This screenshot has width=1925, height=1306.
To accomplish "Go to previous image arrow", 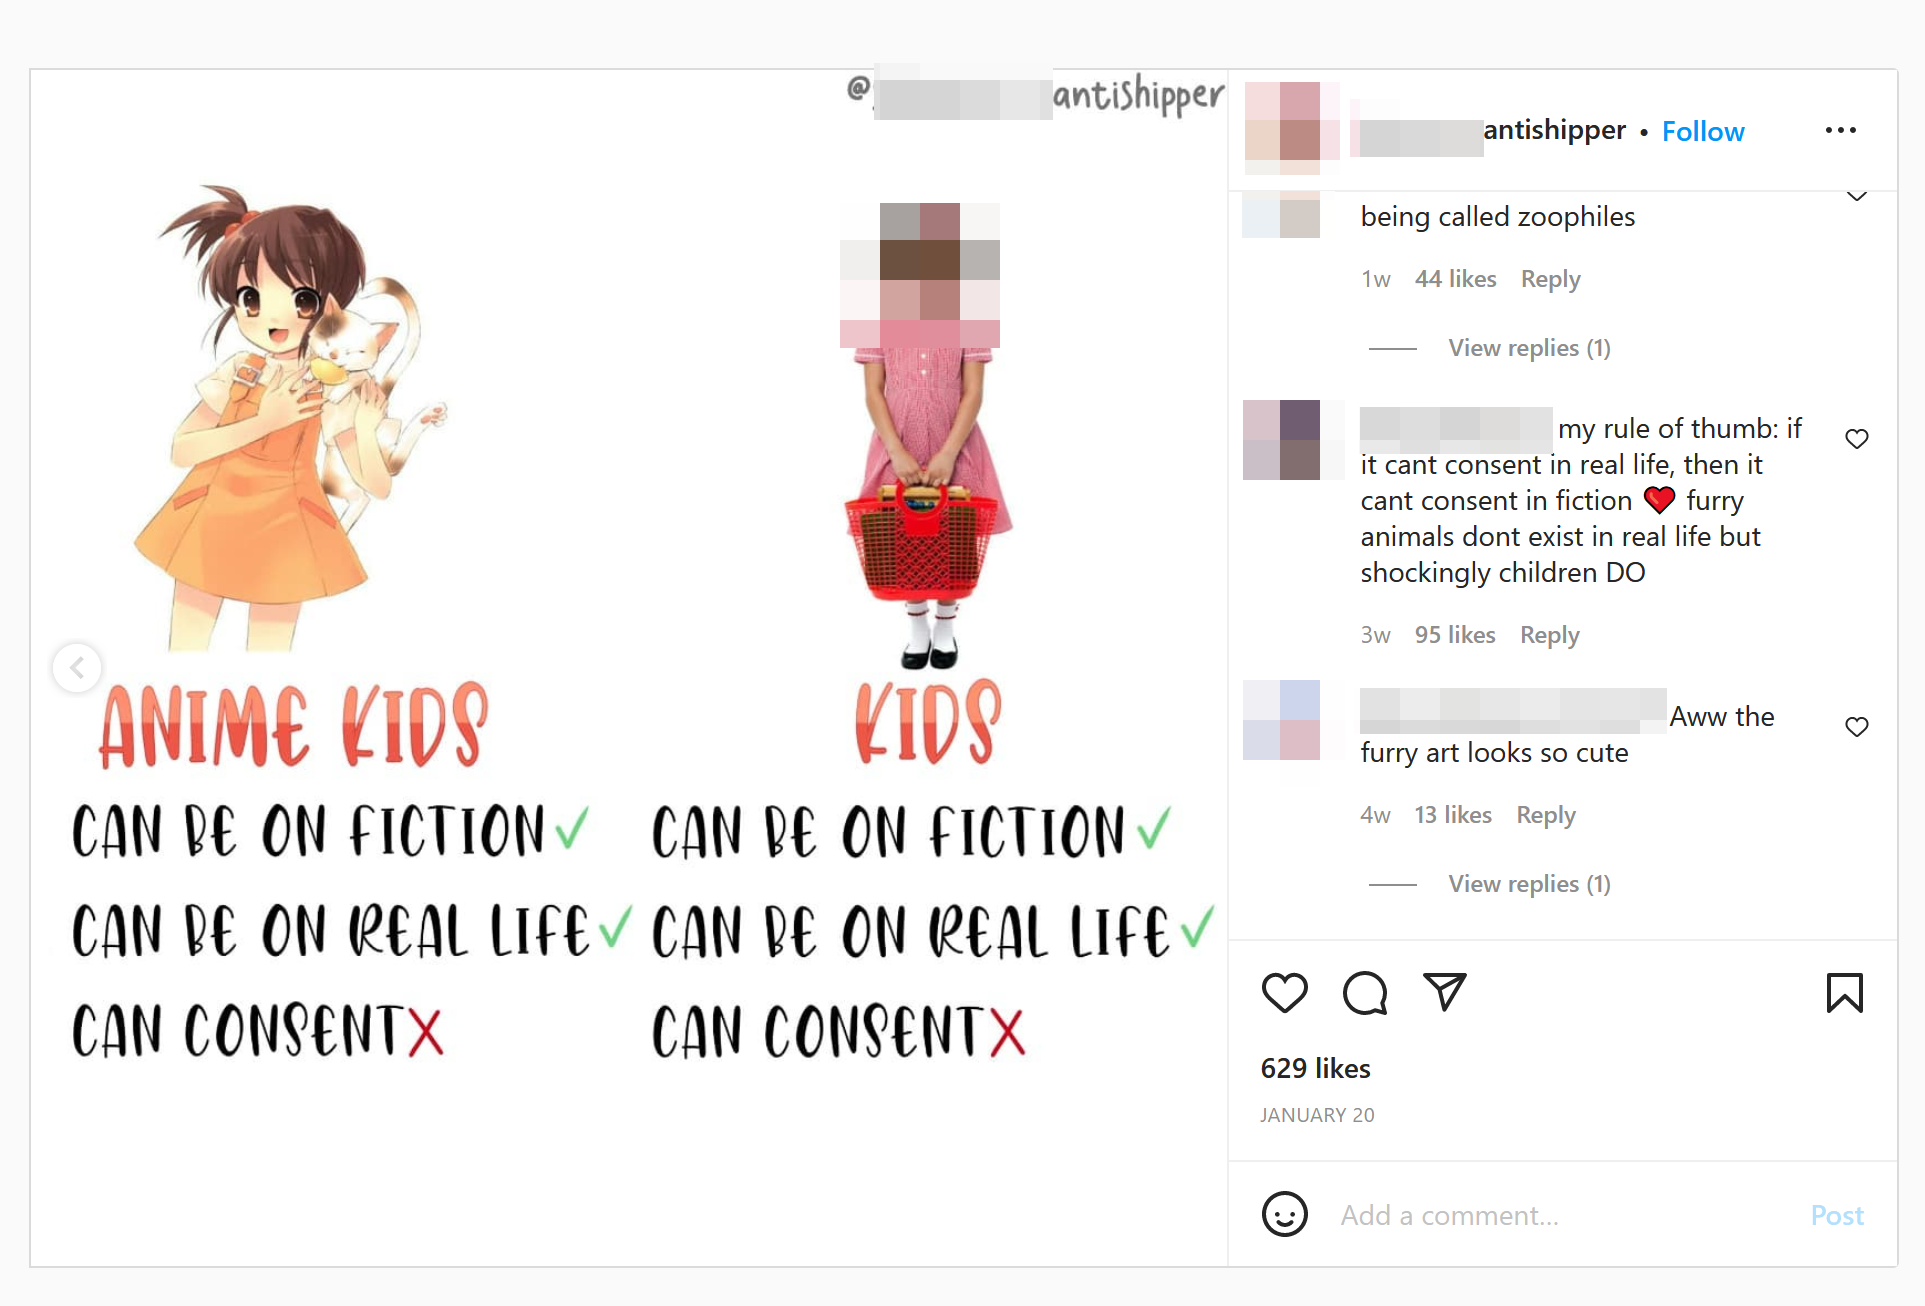I will 77,668.
